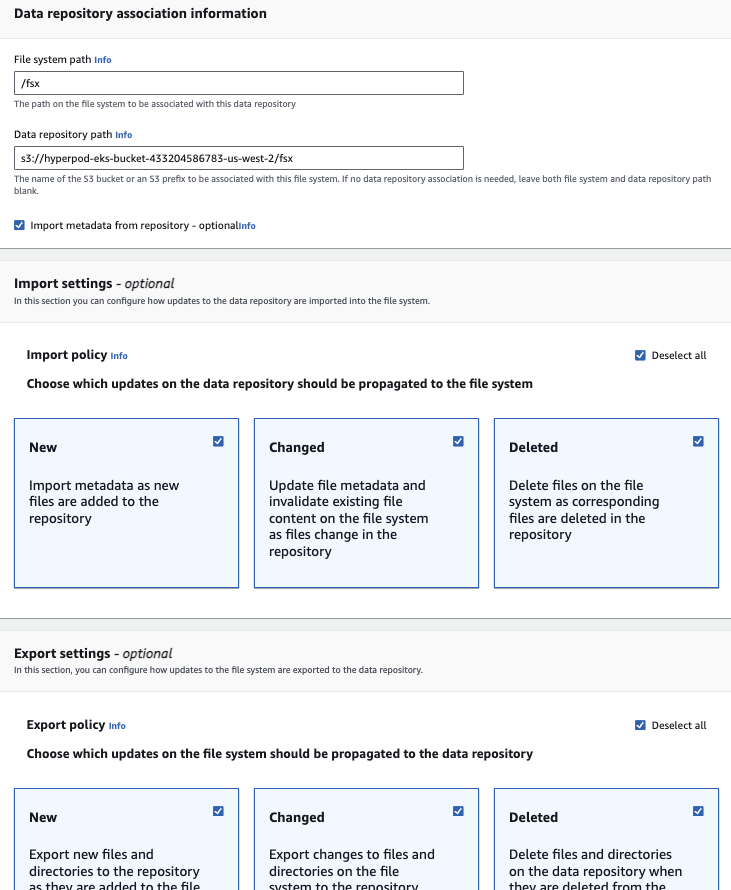The height and width of the screenshot is (890, 731).
Task: Open Info link next to File system path
Action: tap(103, 60)
